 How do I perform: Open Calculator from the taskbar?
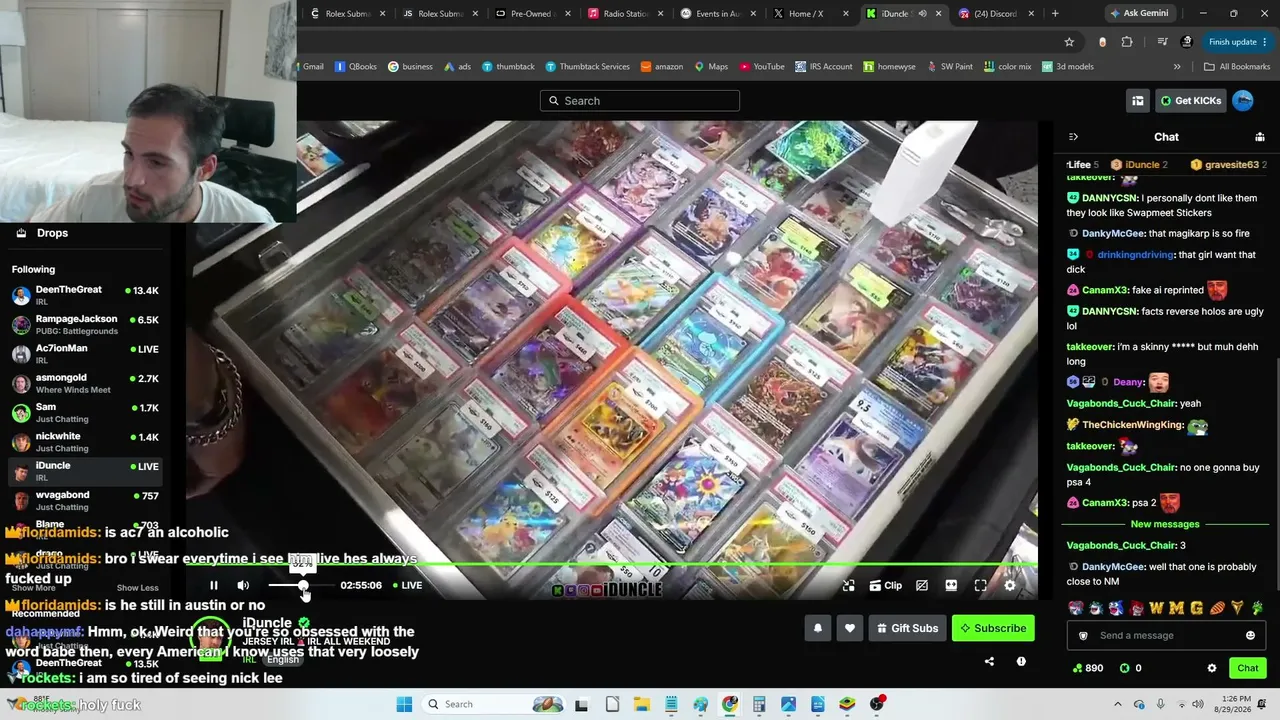click(x=759, y=704)
